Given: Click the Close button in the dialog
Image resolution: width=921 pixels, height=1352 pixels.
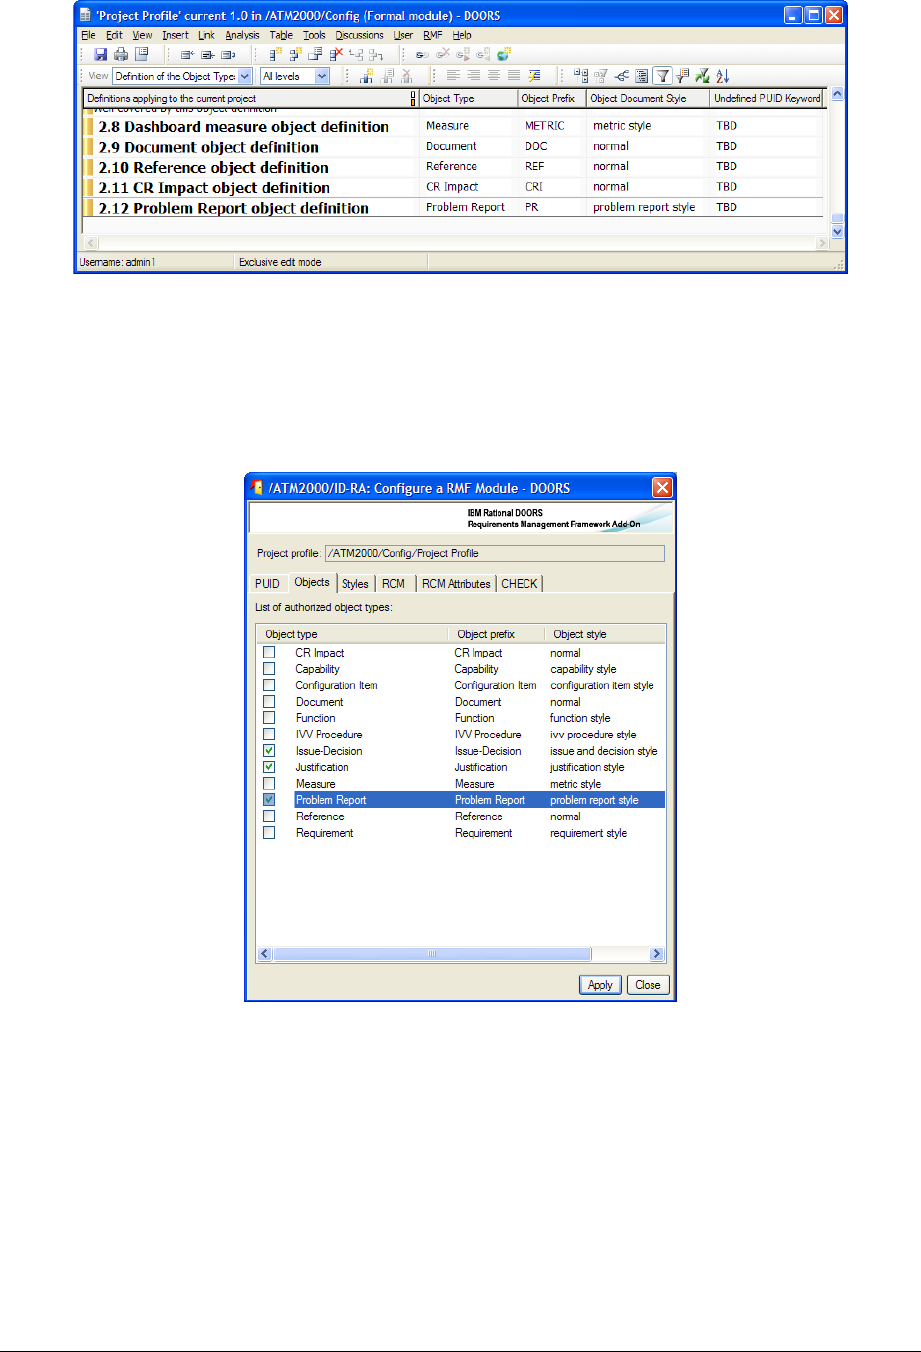Looking at the screenshot, I should (x=648, y=985).
